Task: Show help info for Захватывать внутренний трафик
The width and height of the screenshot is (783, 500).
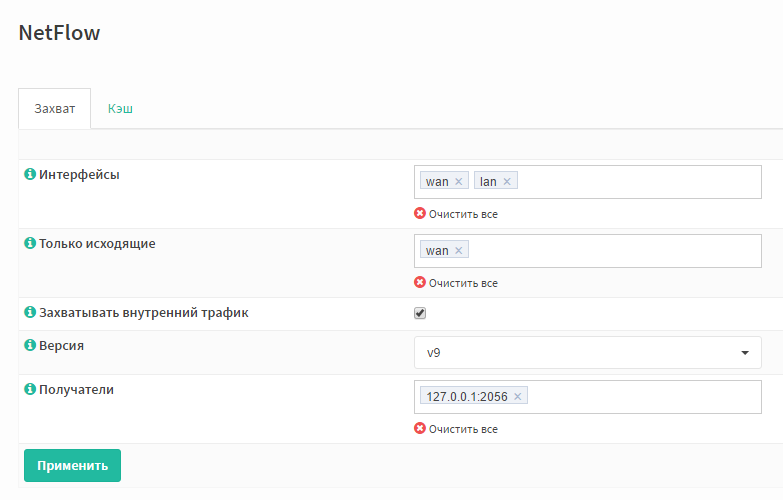Action: (30, 312)
